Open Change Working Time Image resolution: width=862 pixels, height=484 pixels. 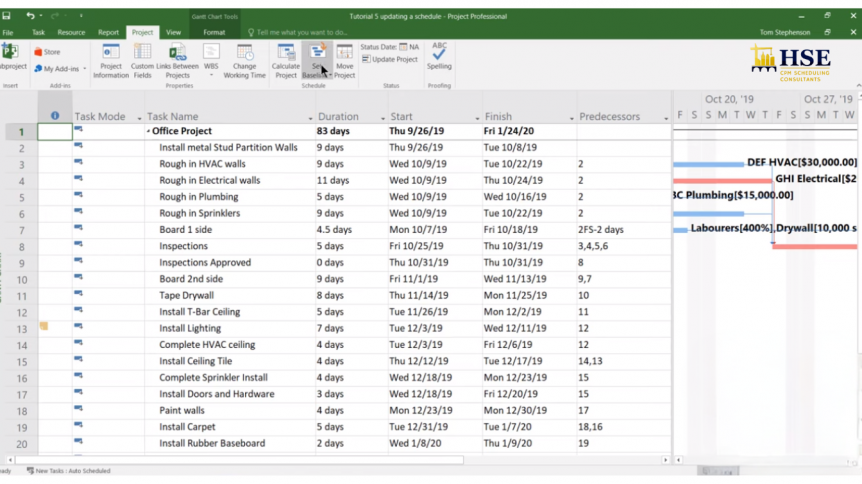[245, 61]
